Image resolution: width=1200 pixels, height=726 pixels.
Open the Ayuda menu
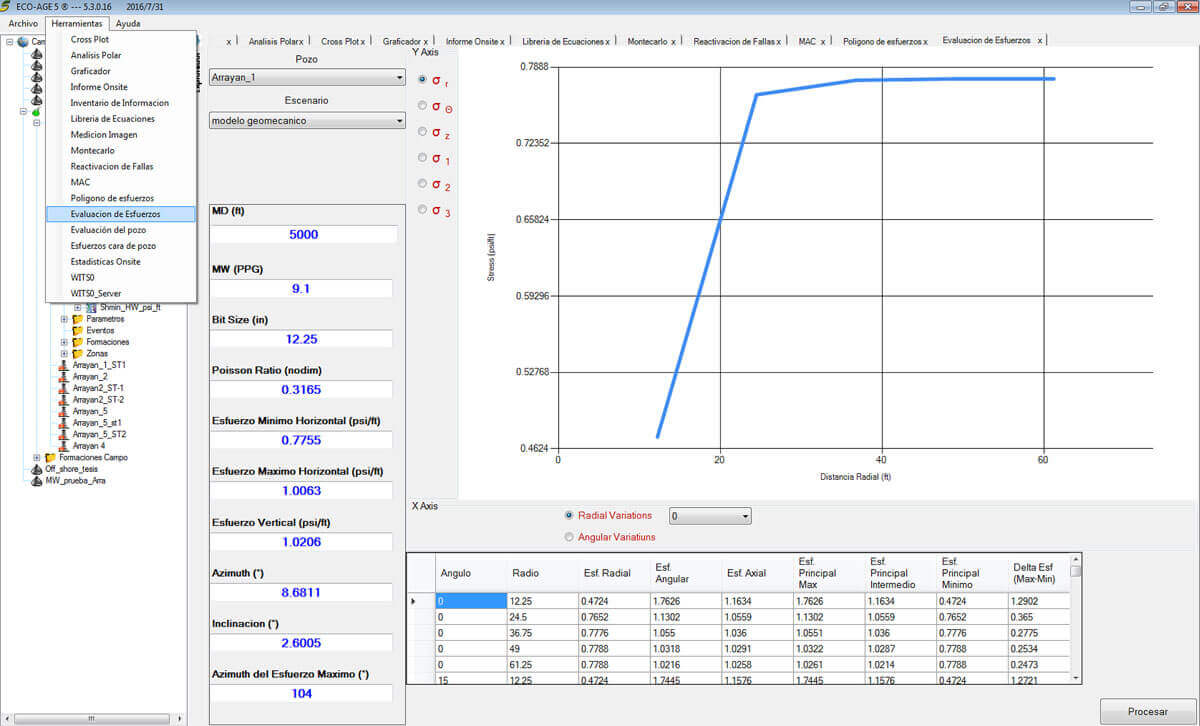128,23
